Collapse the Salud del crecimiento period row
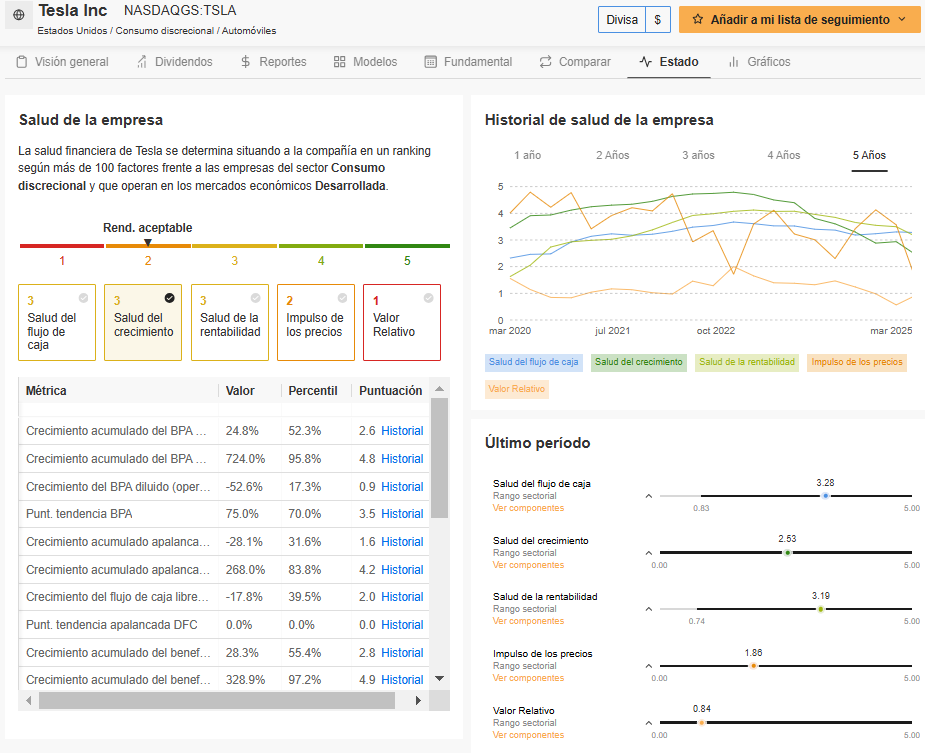 tap(649, 553)
